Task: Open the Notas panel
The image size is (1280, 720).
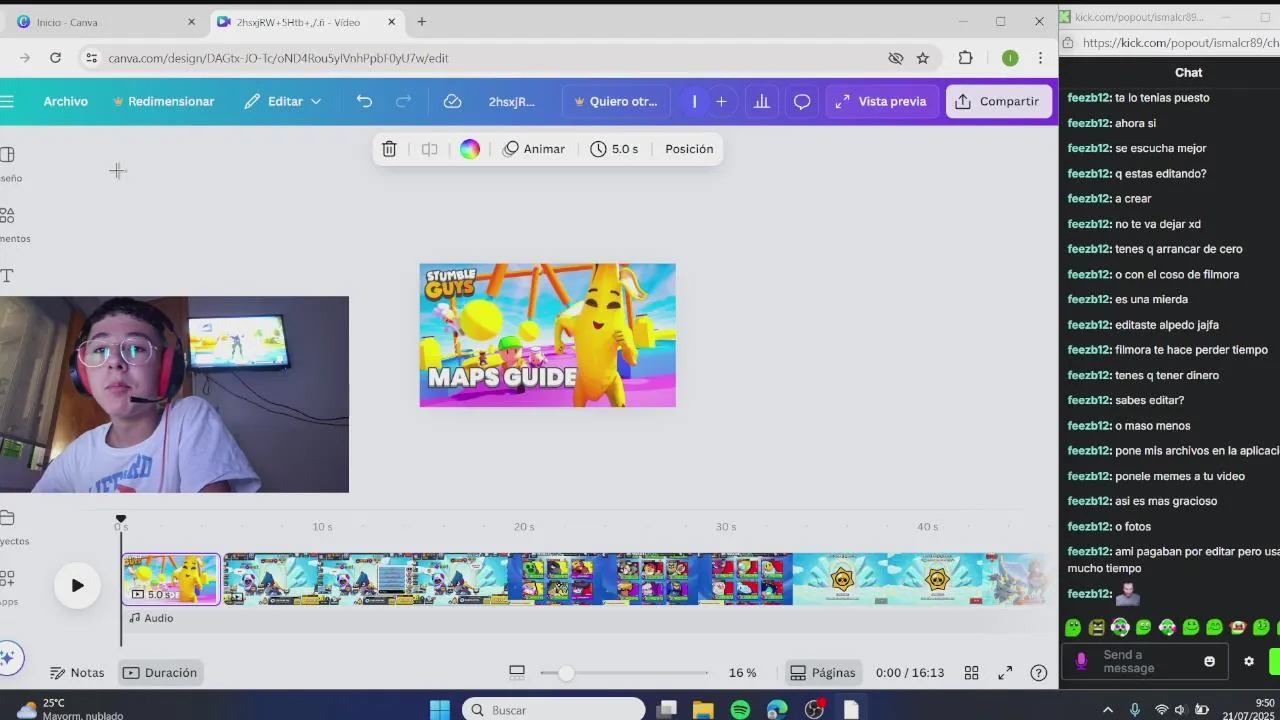Action: click(77, 673)
